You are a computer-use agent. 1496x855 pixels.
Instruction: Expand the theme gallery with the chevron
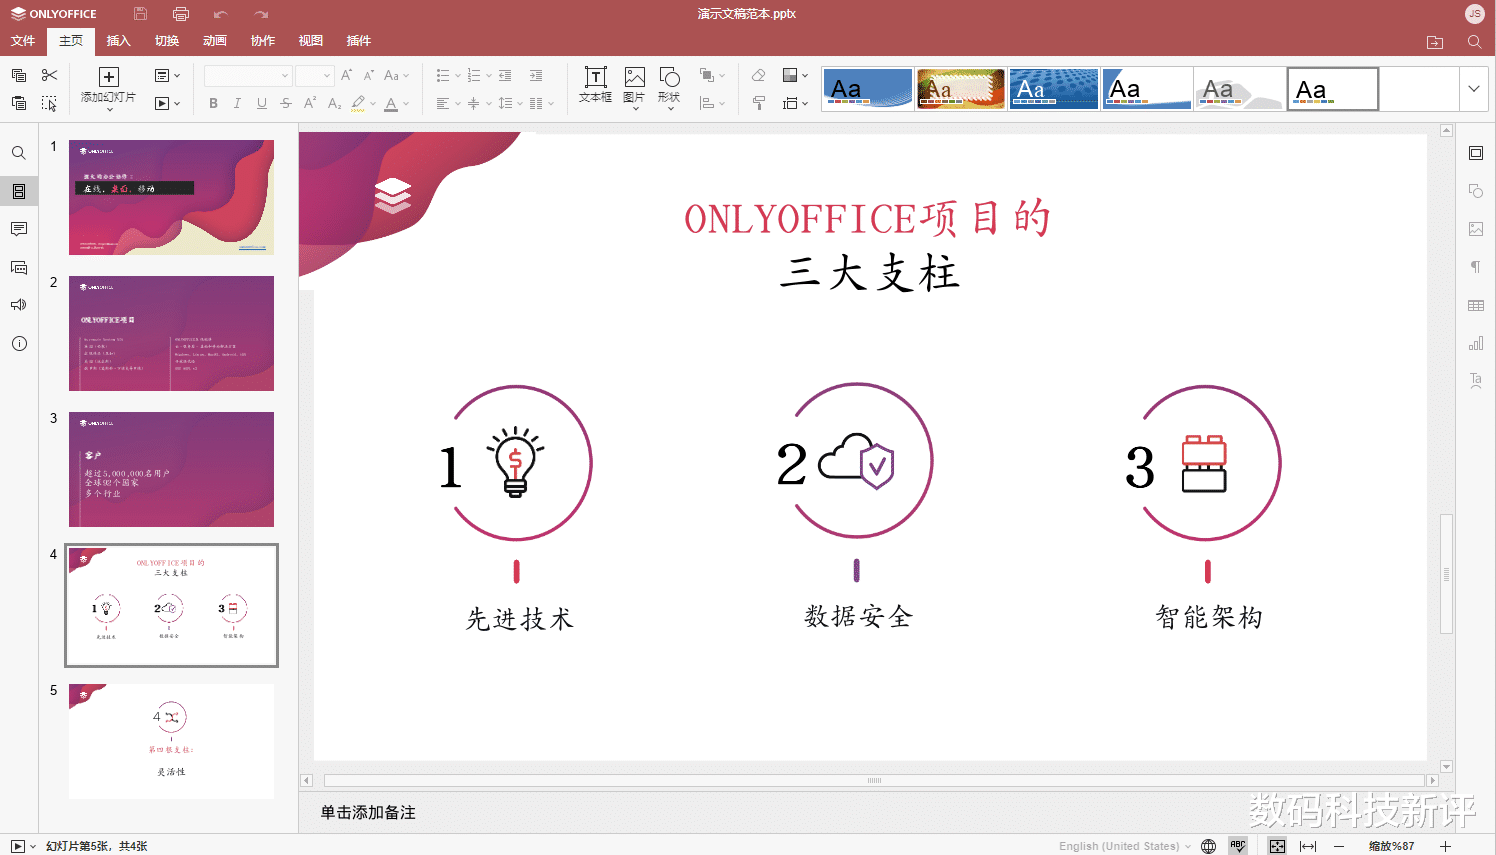1473,88
